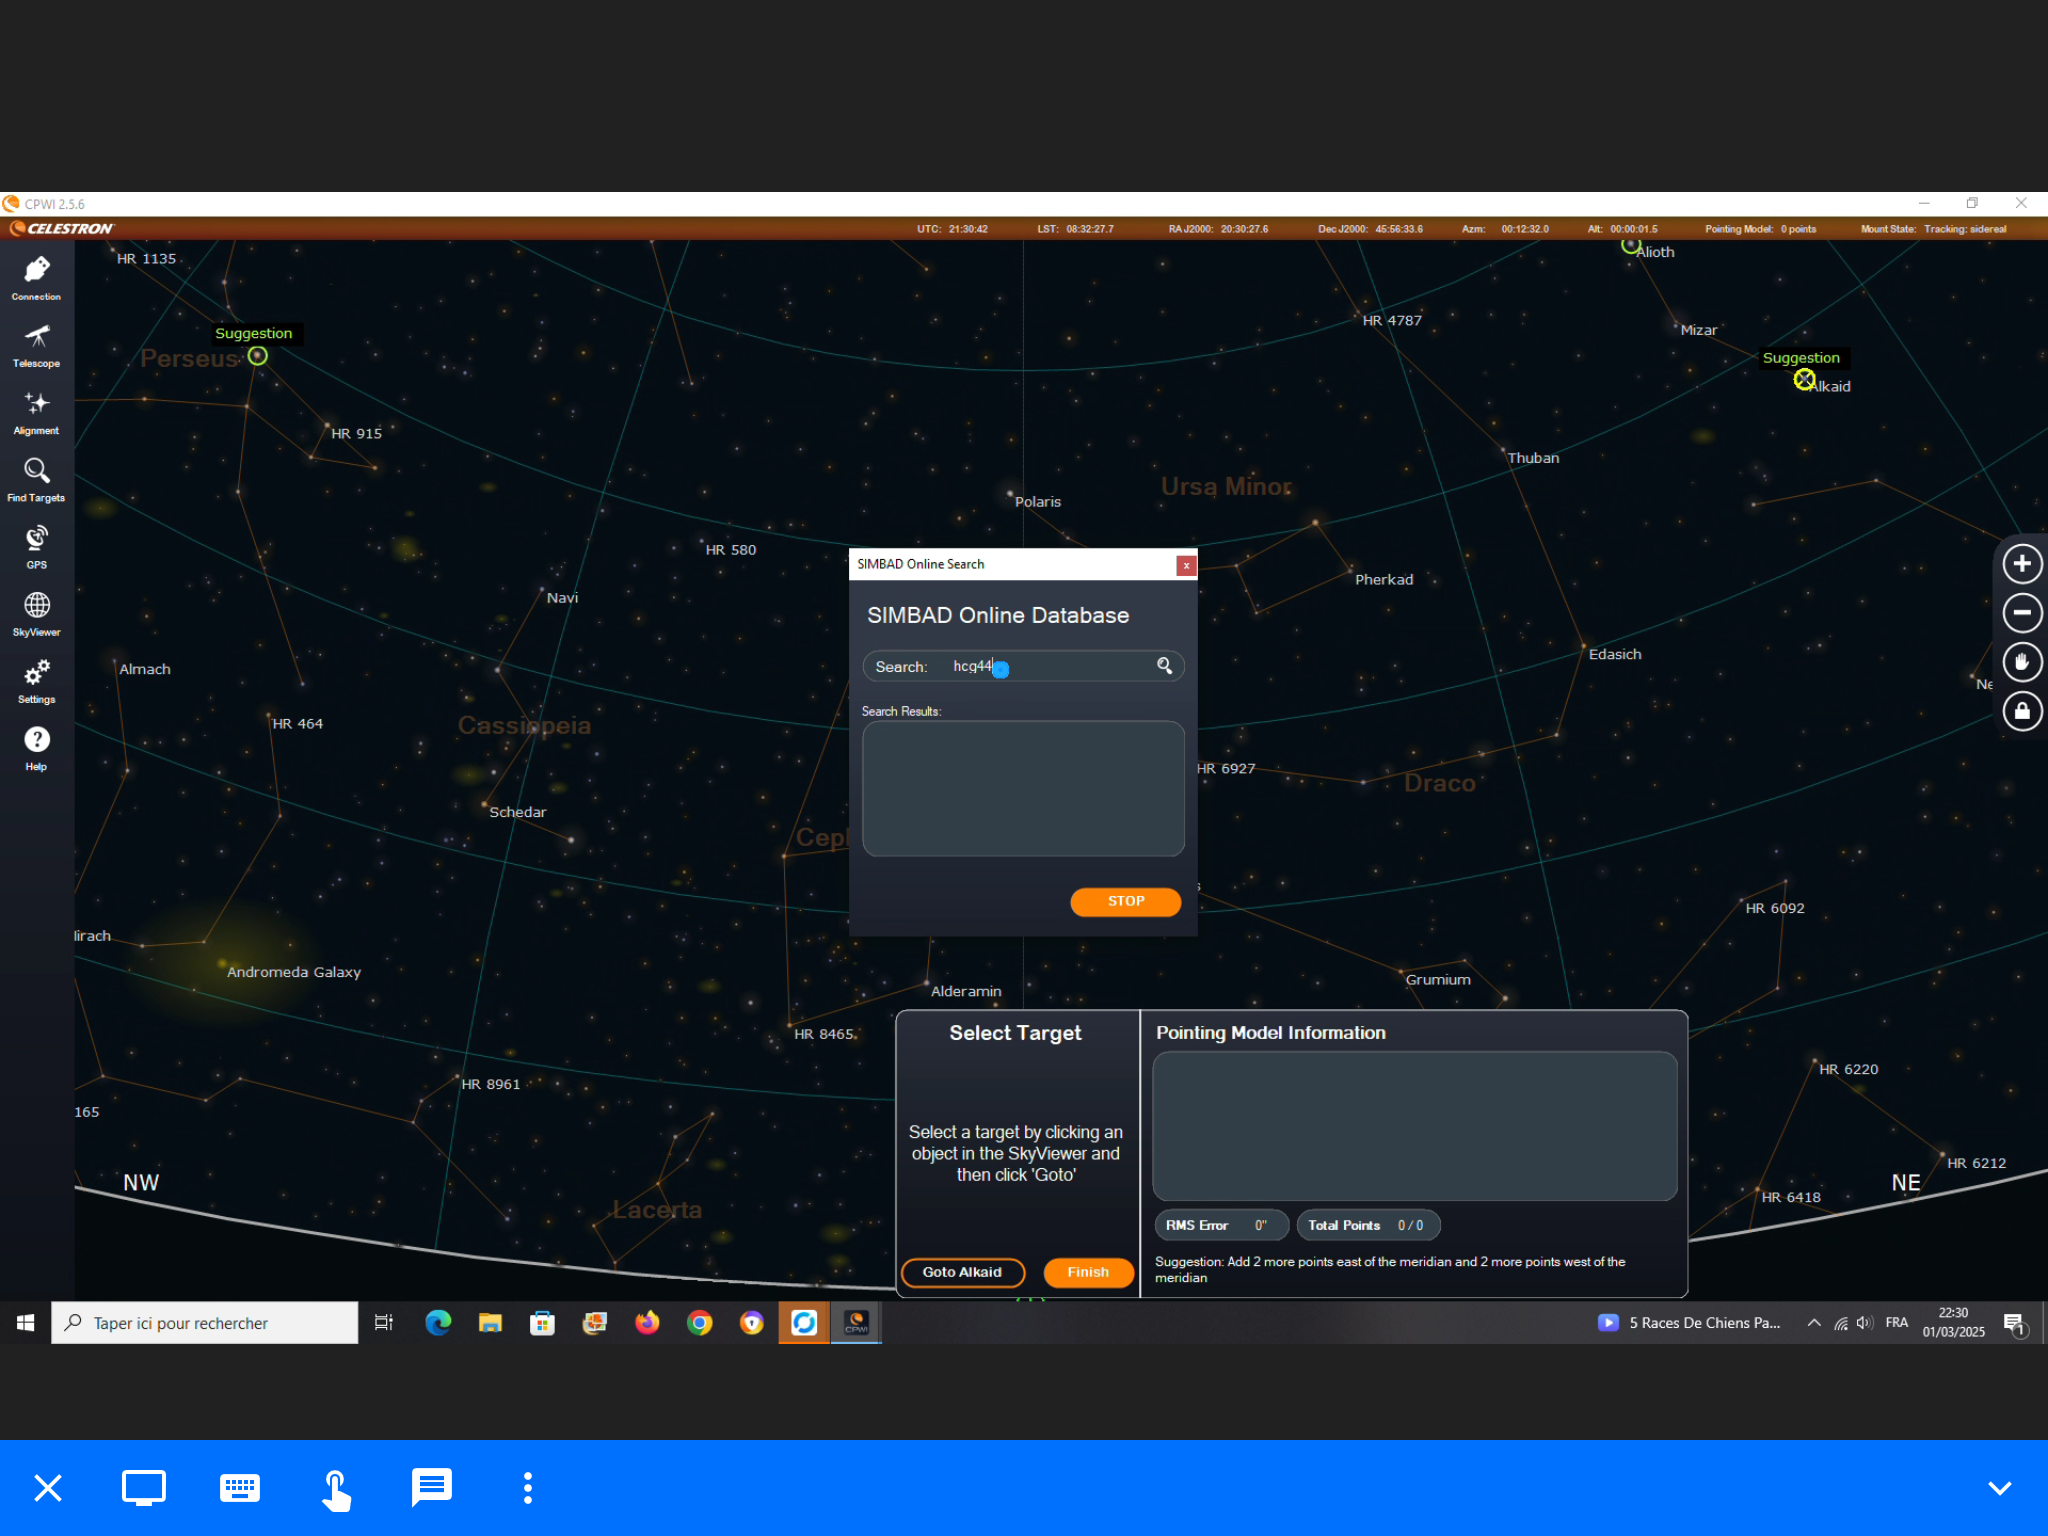
Task: Click the SIMBAD search text field
Action: (1023, 666)
